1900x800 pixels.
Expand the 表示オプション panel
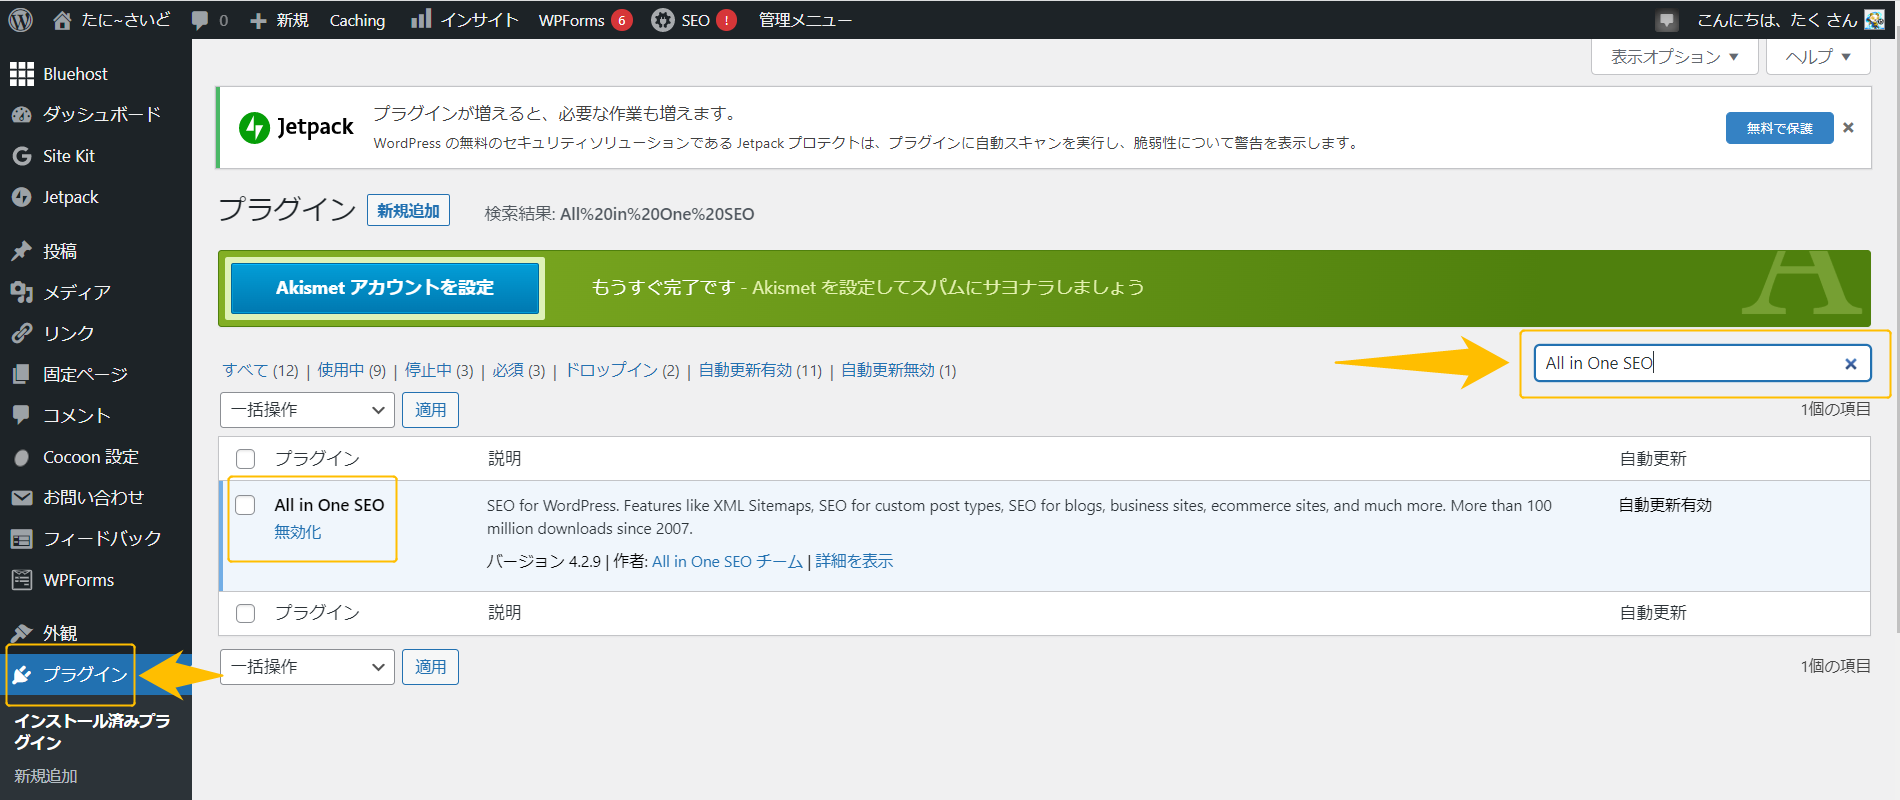pyautogui.click(x=1675, y=57)
